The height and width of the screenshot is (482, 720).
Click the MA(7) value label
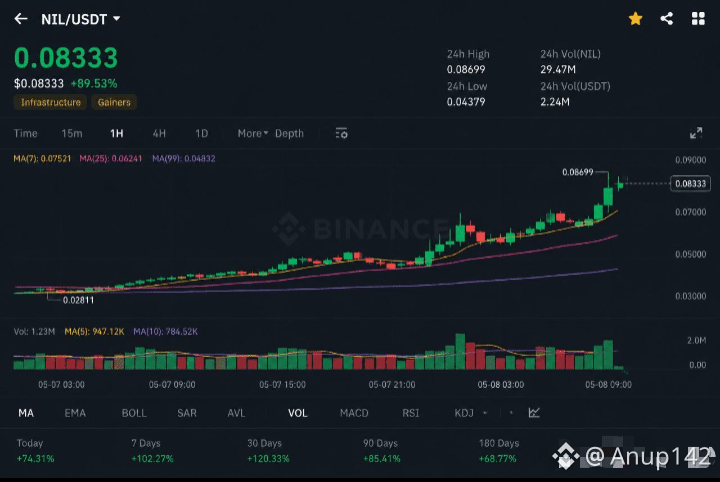pyautogui.click(x=42, y=159)
